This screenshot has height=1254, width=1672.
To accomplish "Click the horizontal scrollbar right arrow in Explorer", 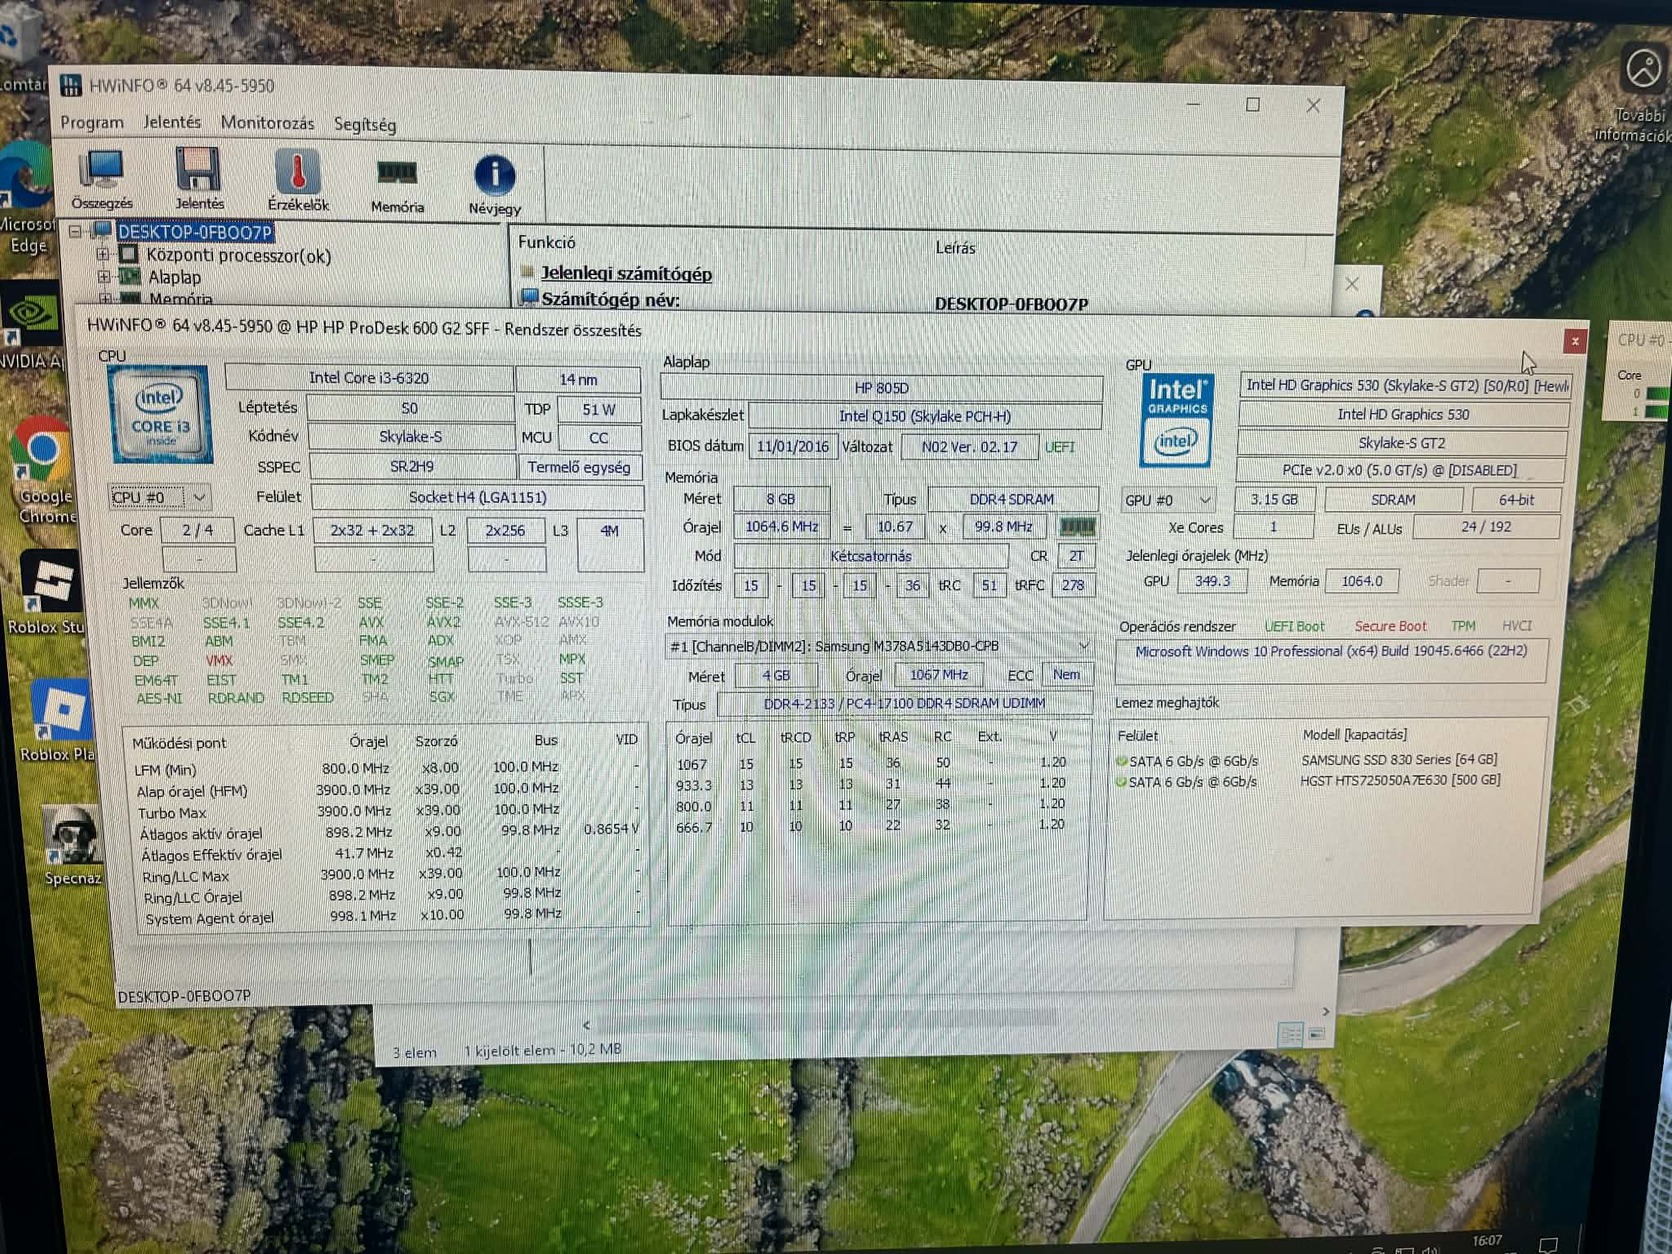I will (1326, 1012).
